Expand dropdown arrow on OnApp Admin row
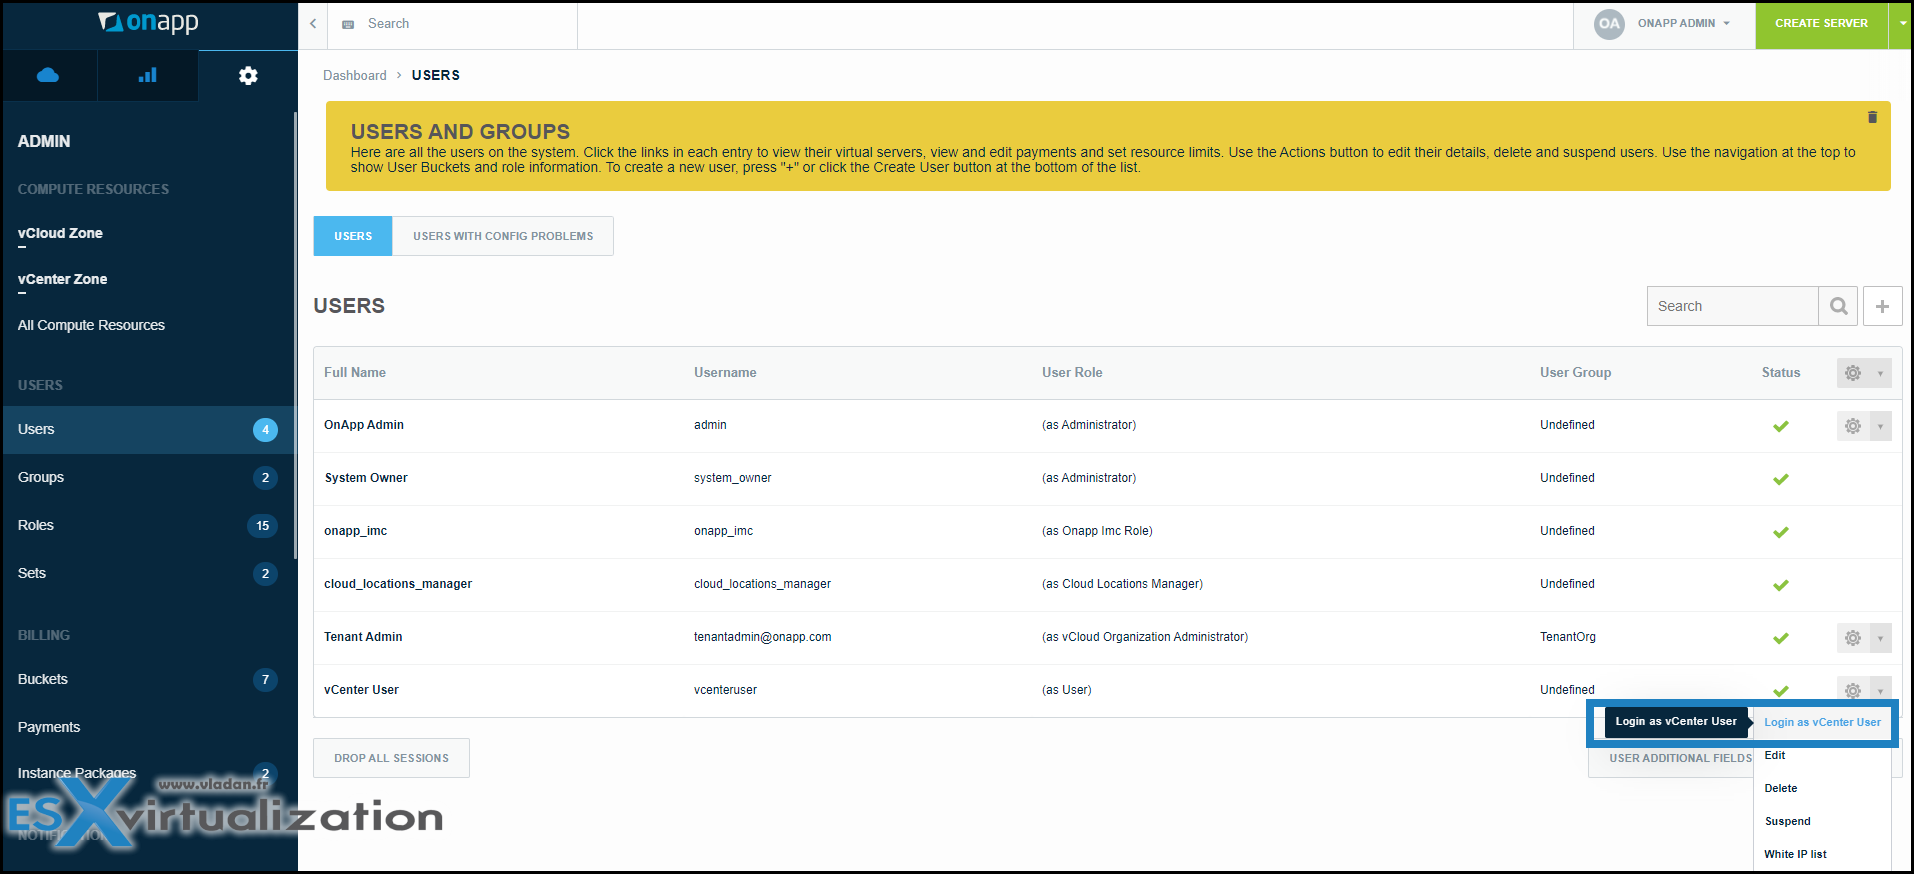This screenshot has height=874, width=1914. [1880, 426]
